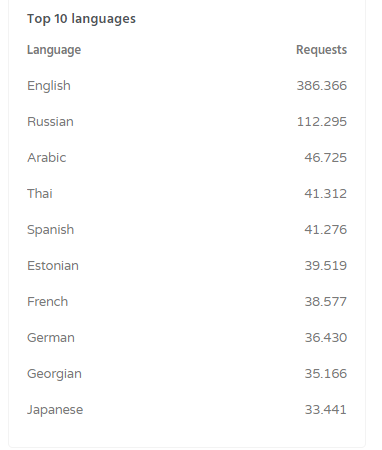Select the 46.725 requests value
Screen dimensions: 382x450
pyautogui.click(x=325, y=158)
